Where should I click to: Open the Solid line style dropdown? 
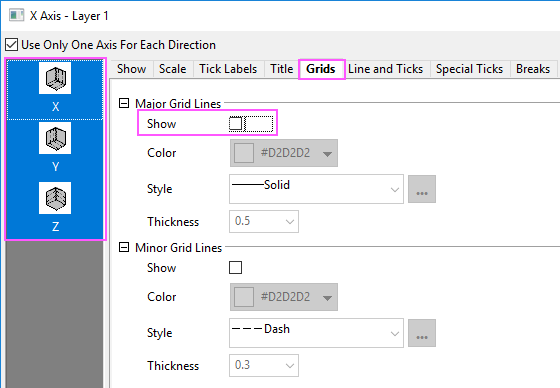(316, 189)
